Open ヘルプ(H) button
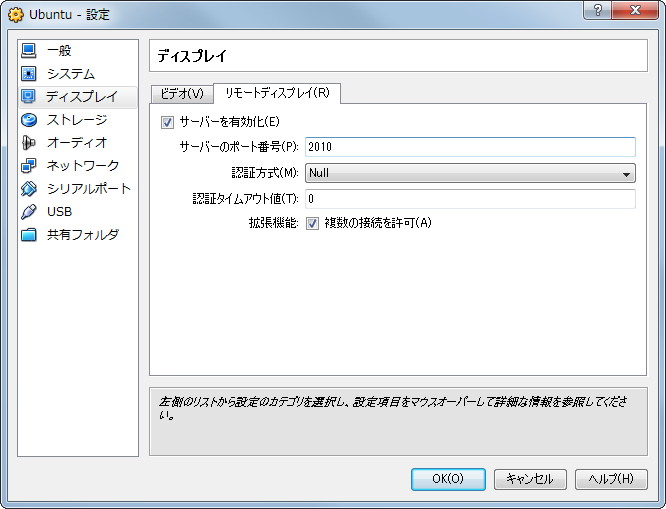The image size is (666, 509). (x=611, y=479)
